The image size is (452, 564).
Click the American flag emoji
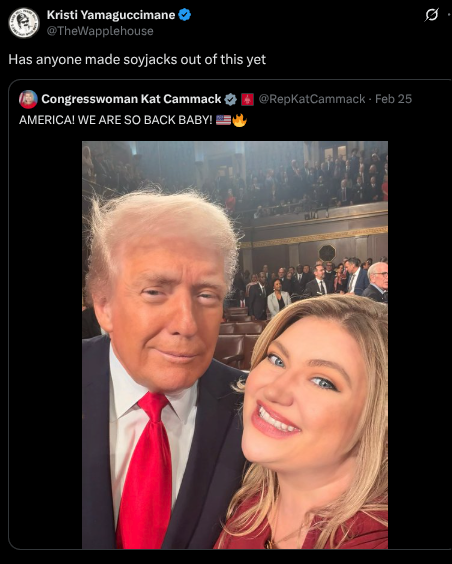click(223, 120)
